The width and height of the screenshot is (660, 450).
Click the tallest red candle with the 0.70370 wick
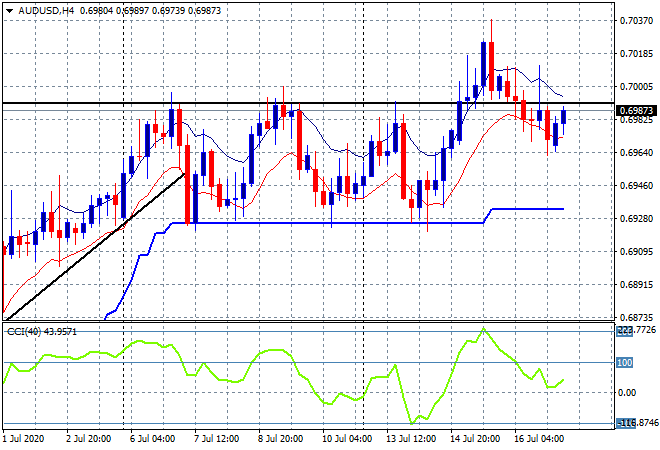tap(491, 66)
